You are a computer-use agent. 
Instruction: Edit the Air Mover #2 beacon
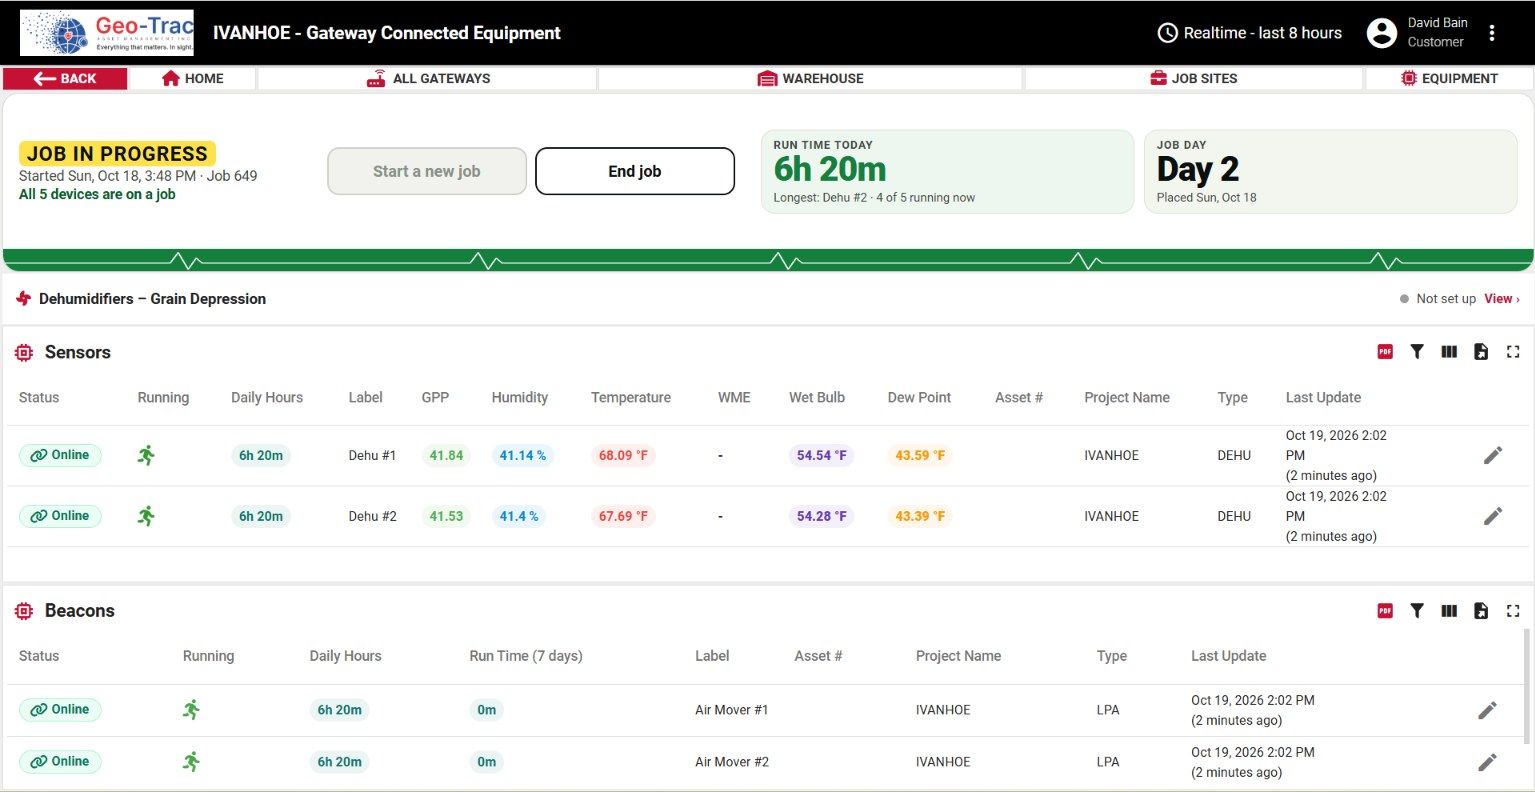coord(1488,762)
